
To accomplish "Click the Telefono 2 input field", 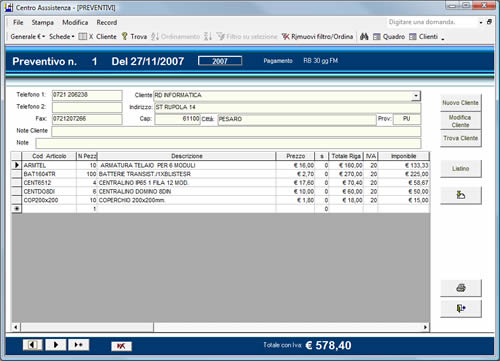I will pos(87,107).
